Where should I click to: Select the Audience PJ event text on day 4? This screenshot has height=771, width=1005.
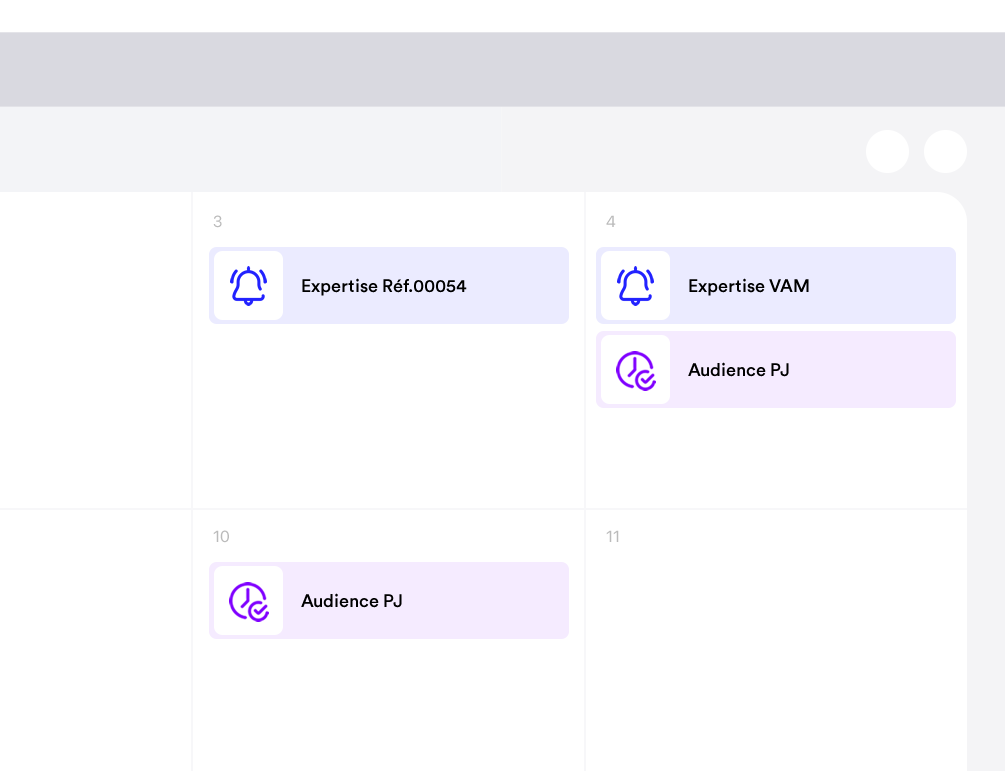738,370
